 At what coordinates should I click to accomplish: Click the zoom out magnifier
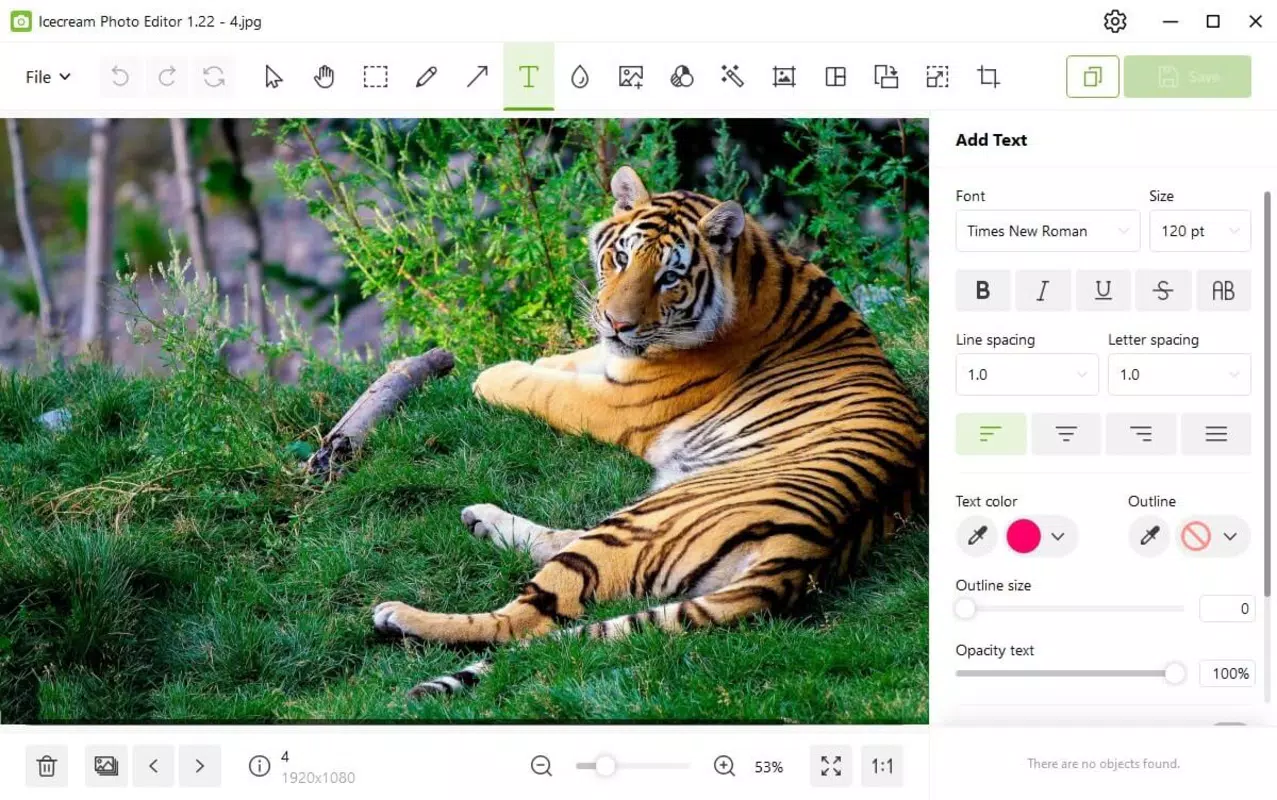click(x=541, y=766)
